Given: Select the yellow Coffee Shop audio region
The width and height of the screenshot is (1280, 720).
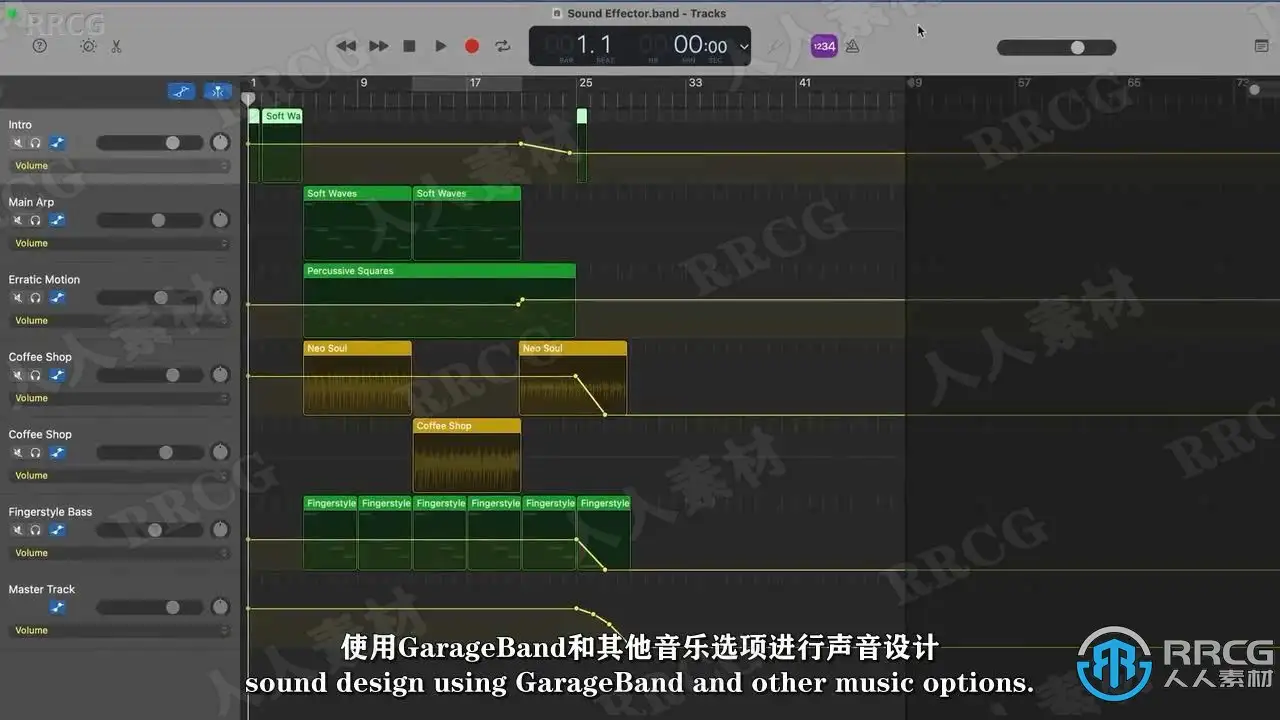Looking at the screenshot, I should (467, 455).
